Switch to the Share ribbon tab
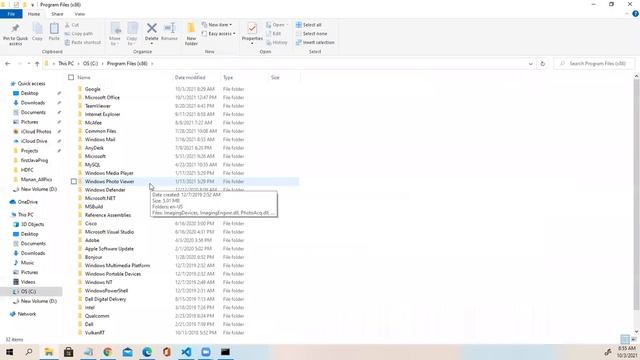Viewport: 640px width, 360px height. coord(57,14)
